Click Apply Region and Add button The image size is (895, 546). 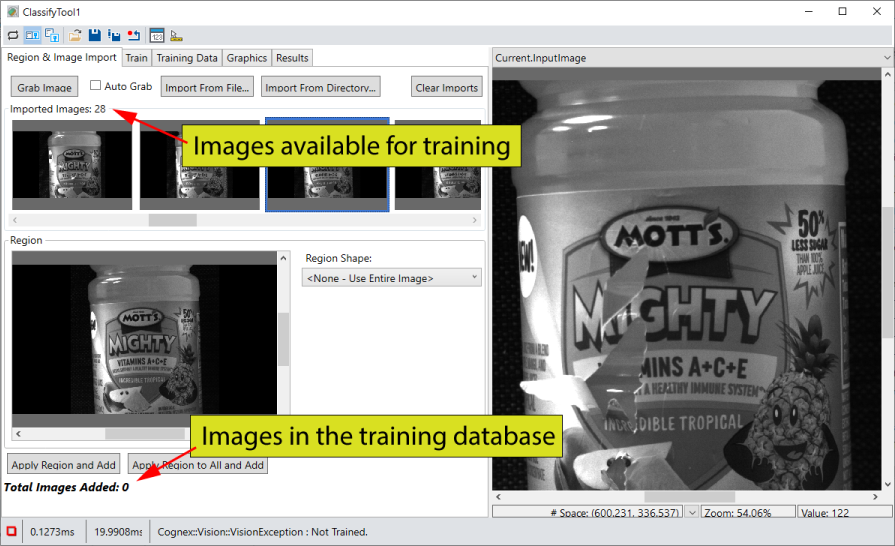click(x=63, y=464)
